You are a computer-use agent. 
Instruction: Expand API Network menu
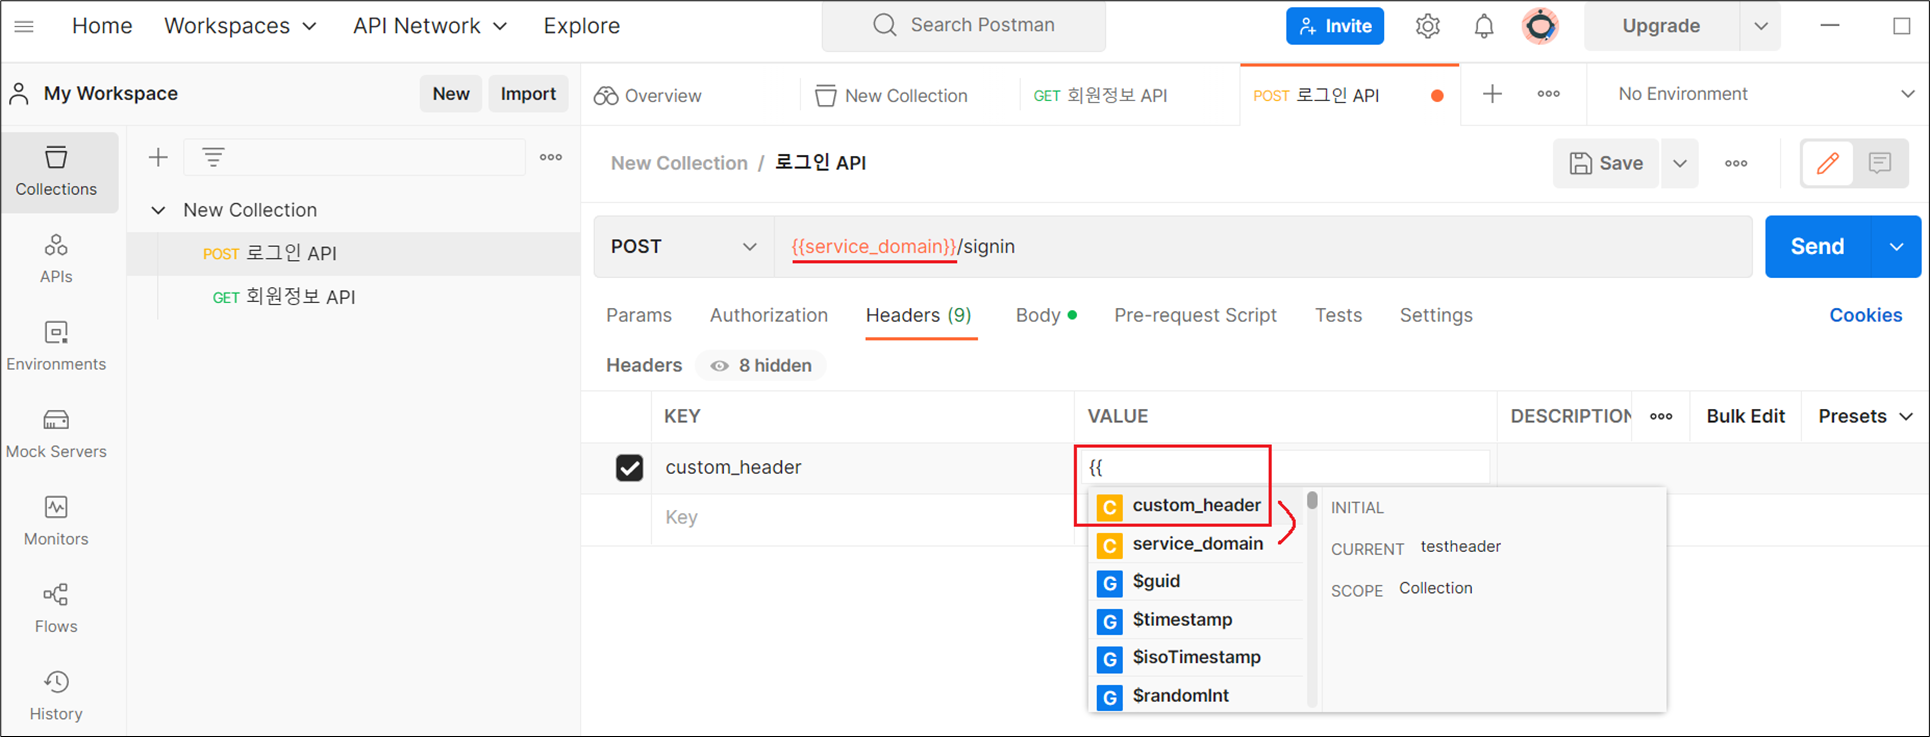430,26
